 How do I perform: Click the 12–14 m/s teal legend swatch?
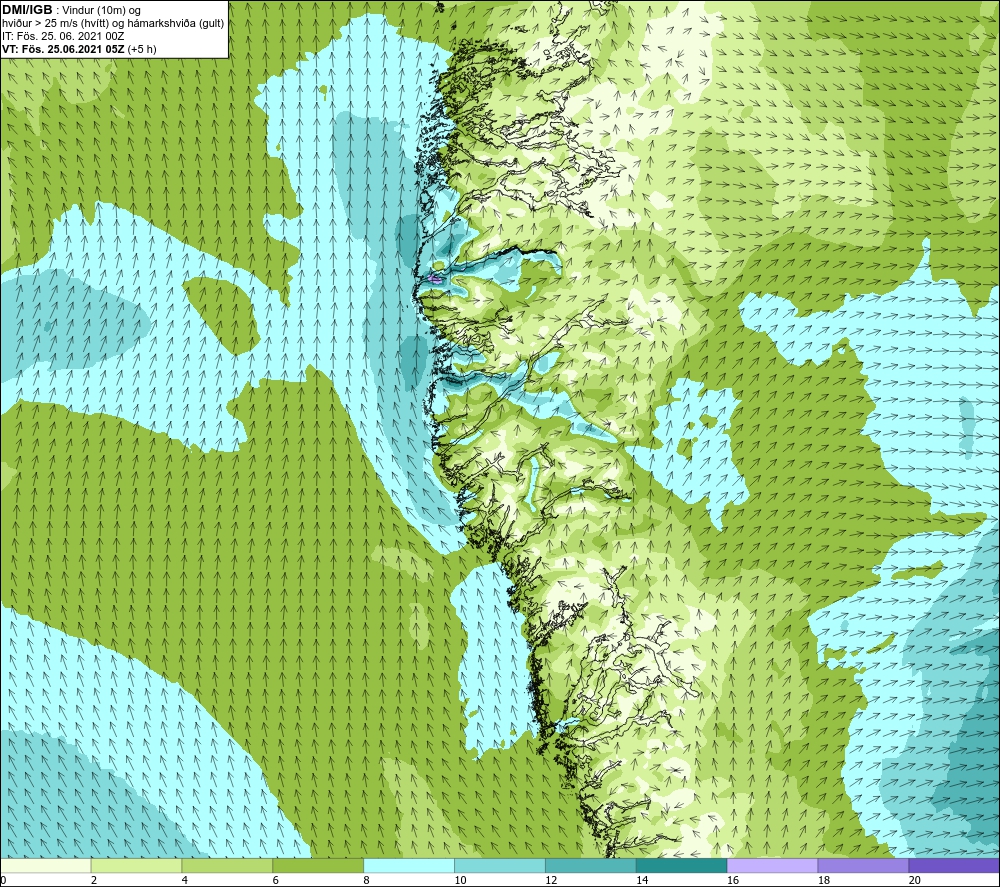tap(591, 865)
